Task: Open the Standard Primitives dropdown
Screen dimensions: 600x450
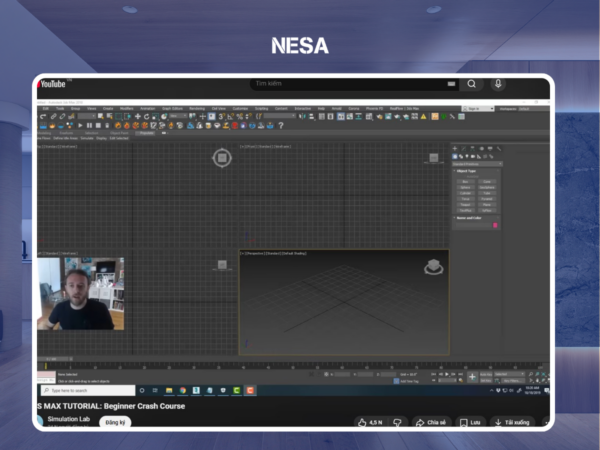Action: (476, 164)
